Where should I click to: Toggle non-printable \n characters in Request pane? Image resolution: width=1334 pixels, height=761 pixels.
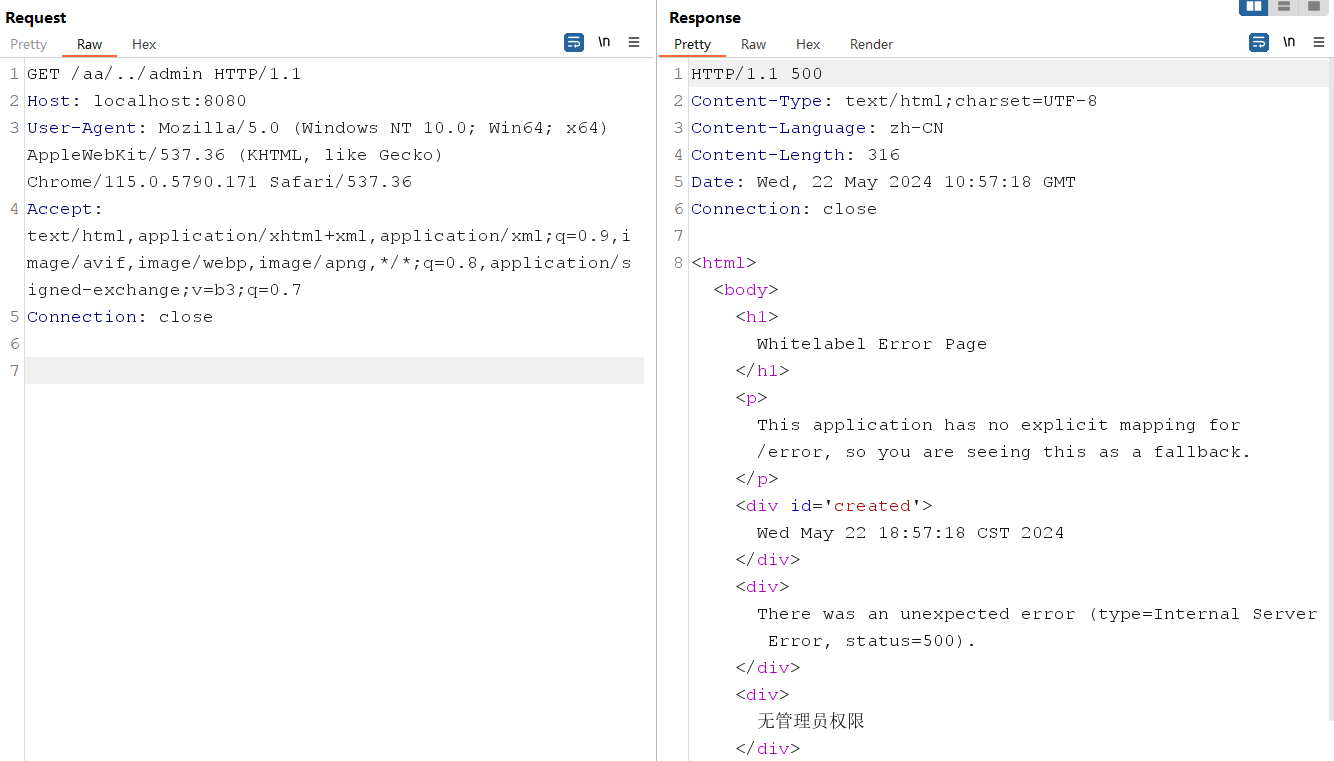[604, 42]
